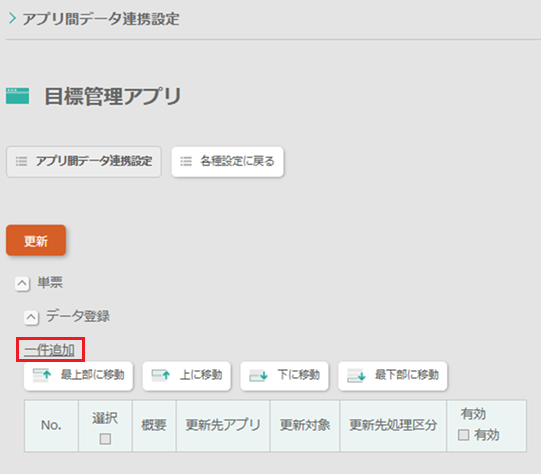Screen dimensions: 541x474
Task: Toggle the 有効 checkbox in header
Action: 463,435
